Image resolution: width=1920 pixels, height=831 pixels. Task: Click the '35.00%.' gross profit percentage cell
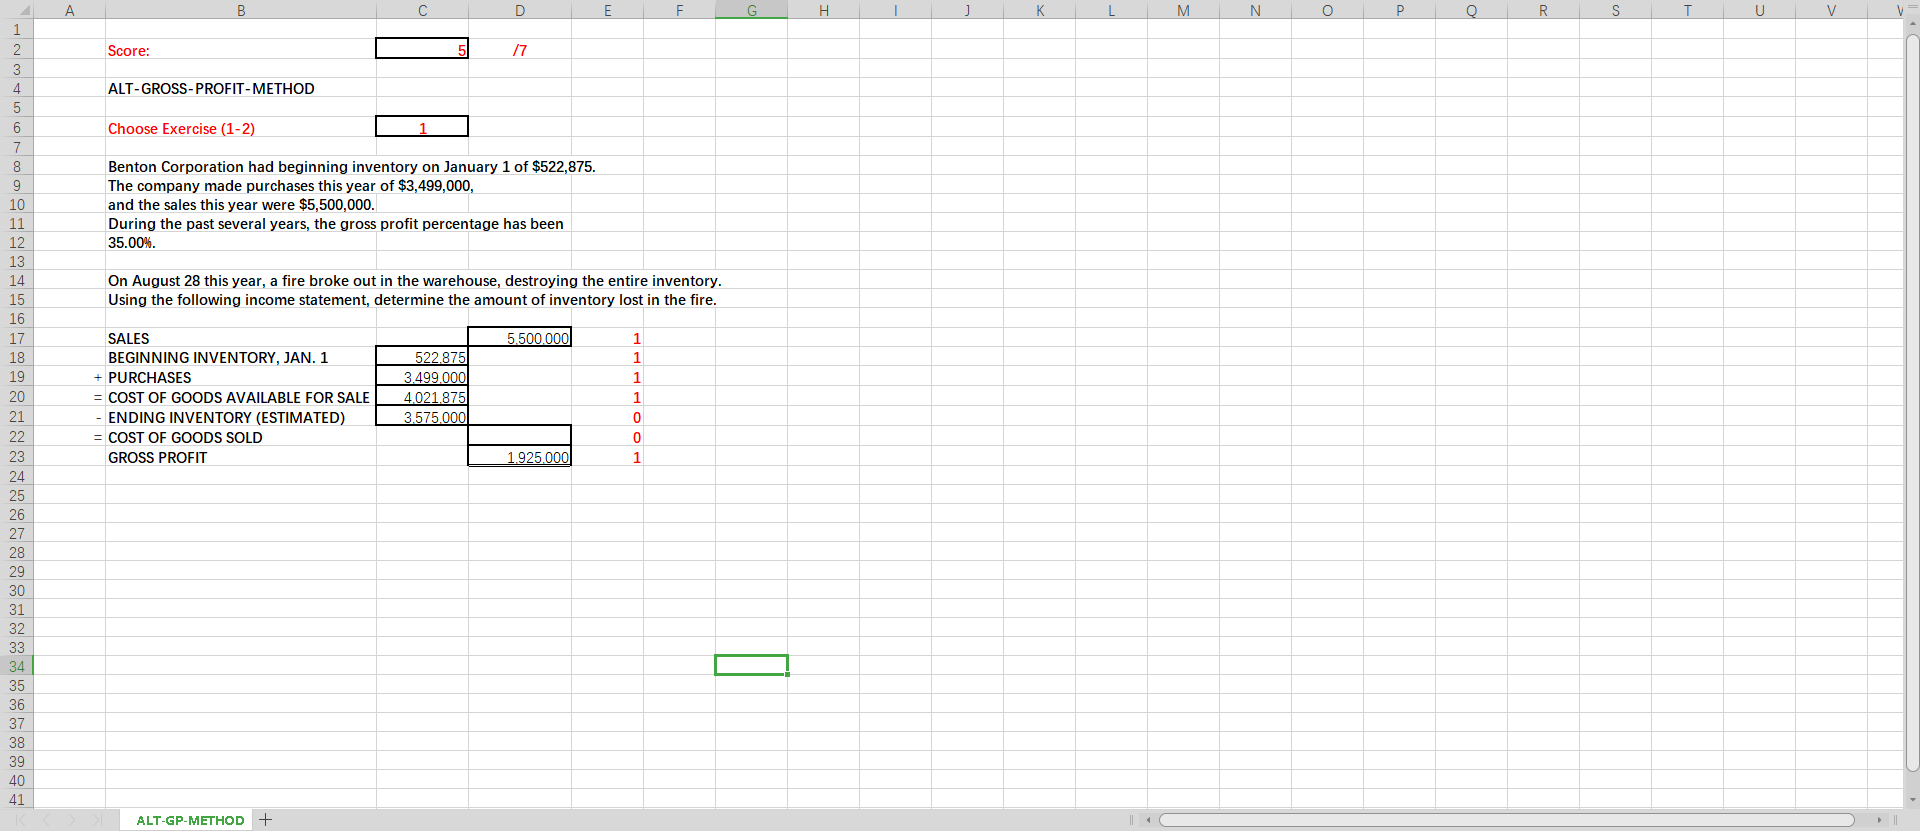click(132, 242)
